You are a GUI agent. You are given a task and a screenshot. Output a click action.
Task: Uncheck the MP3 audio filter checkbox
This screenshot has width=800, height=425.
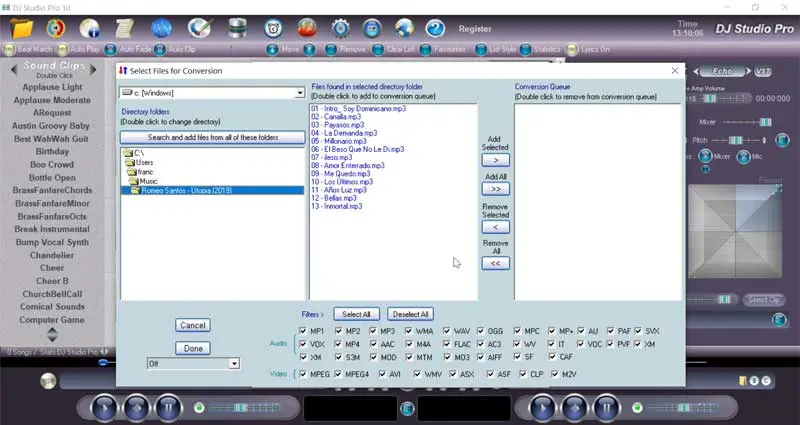(373, 331)
